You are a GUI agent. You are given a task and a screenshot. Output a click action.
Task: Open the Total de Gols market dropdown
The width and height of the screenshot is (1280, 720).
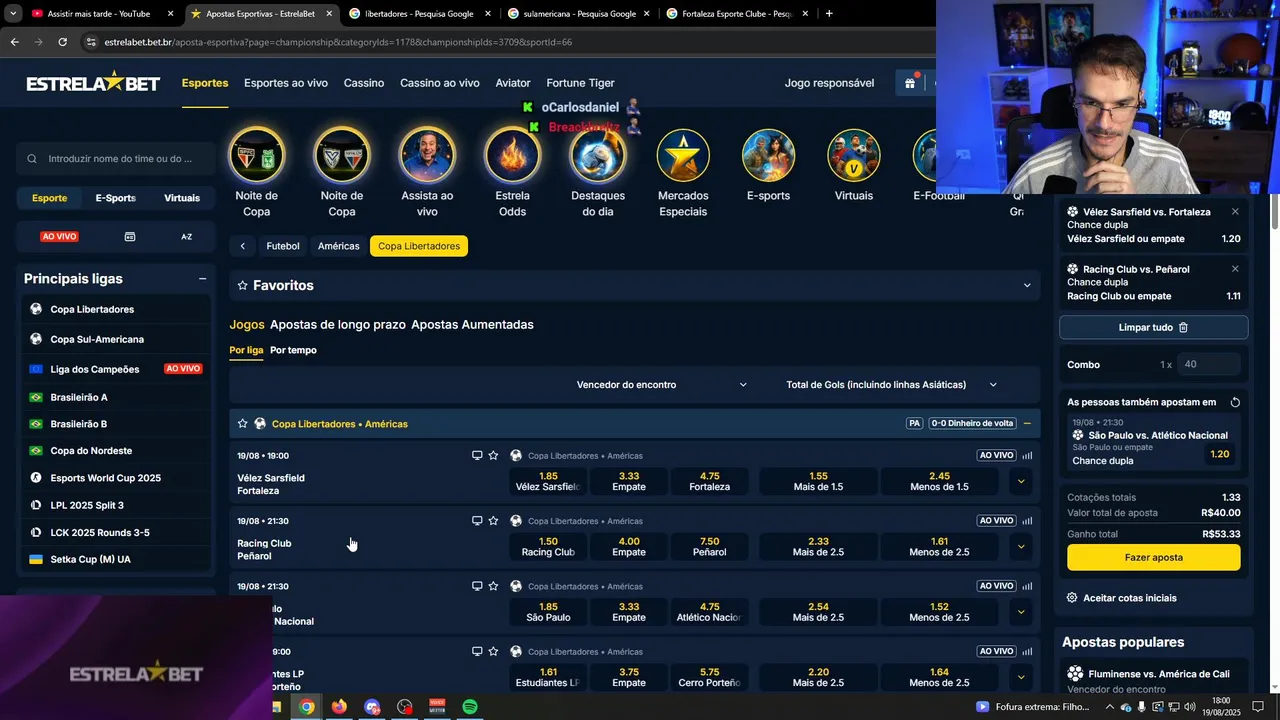[891, 385]
